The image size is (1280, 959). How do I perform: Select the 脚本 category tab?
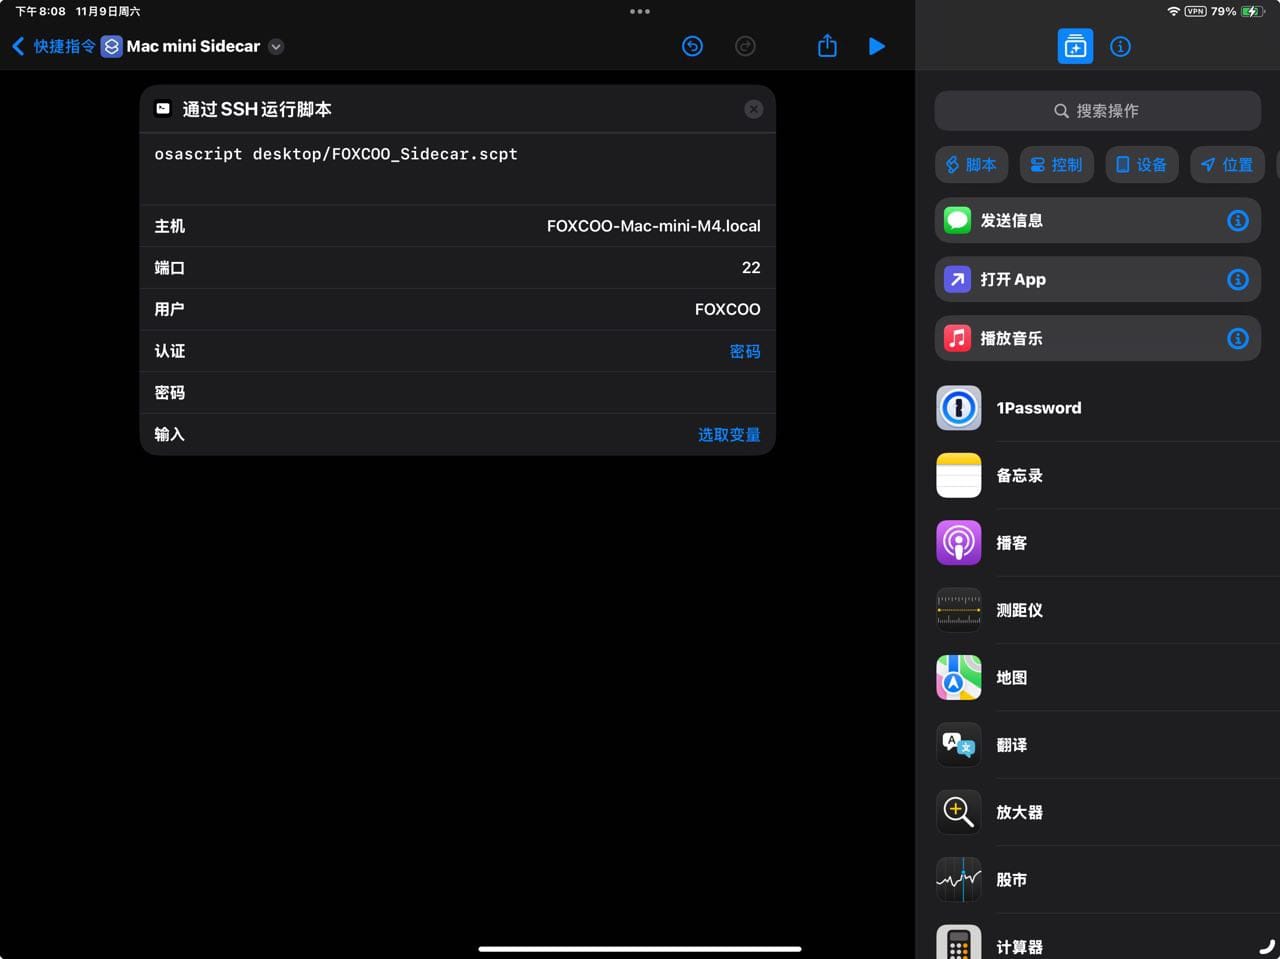971,165
